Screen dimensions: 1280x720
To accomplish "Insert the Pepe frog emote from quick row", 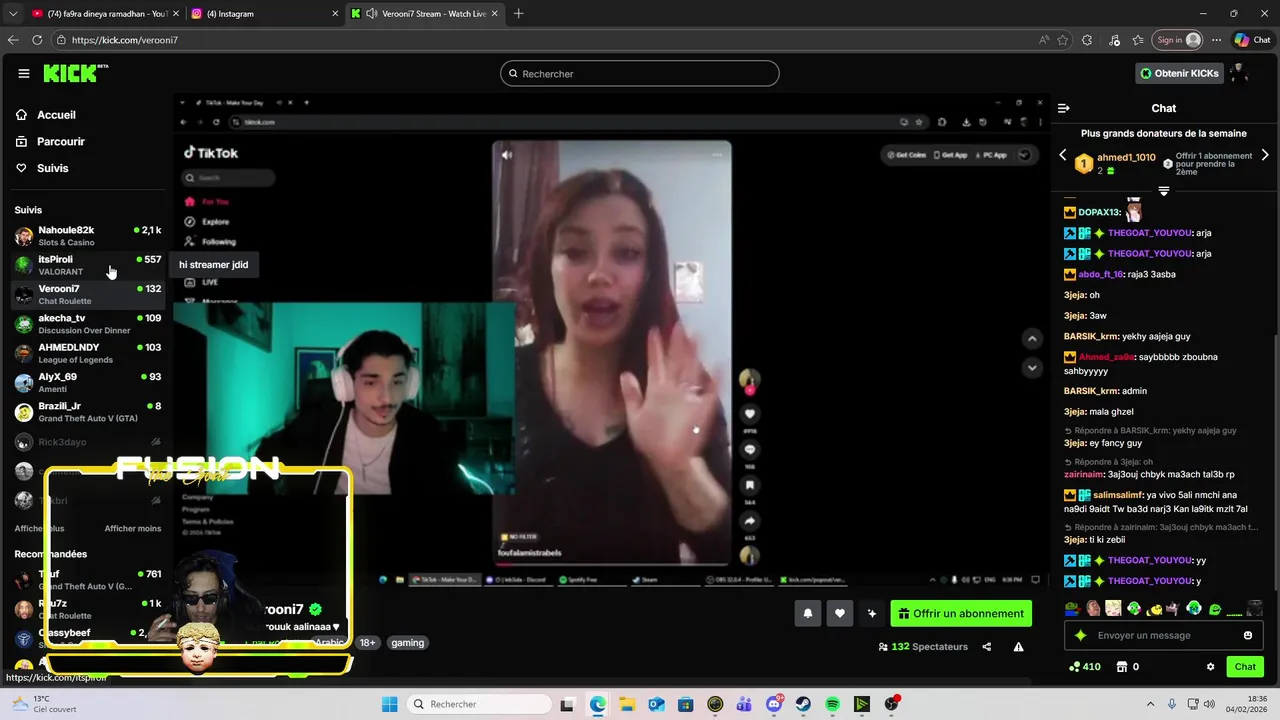I will coord(1072,608).
